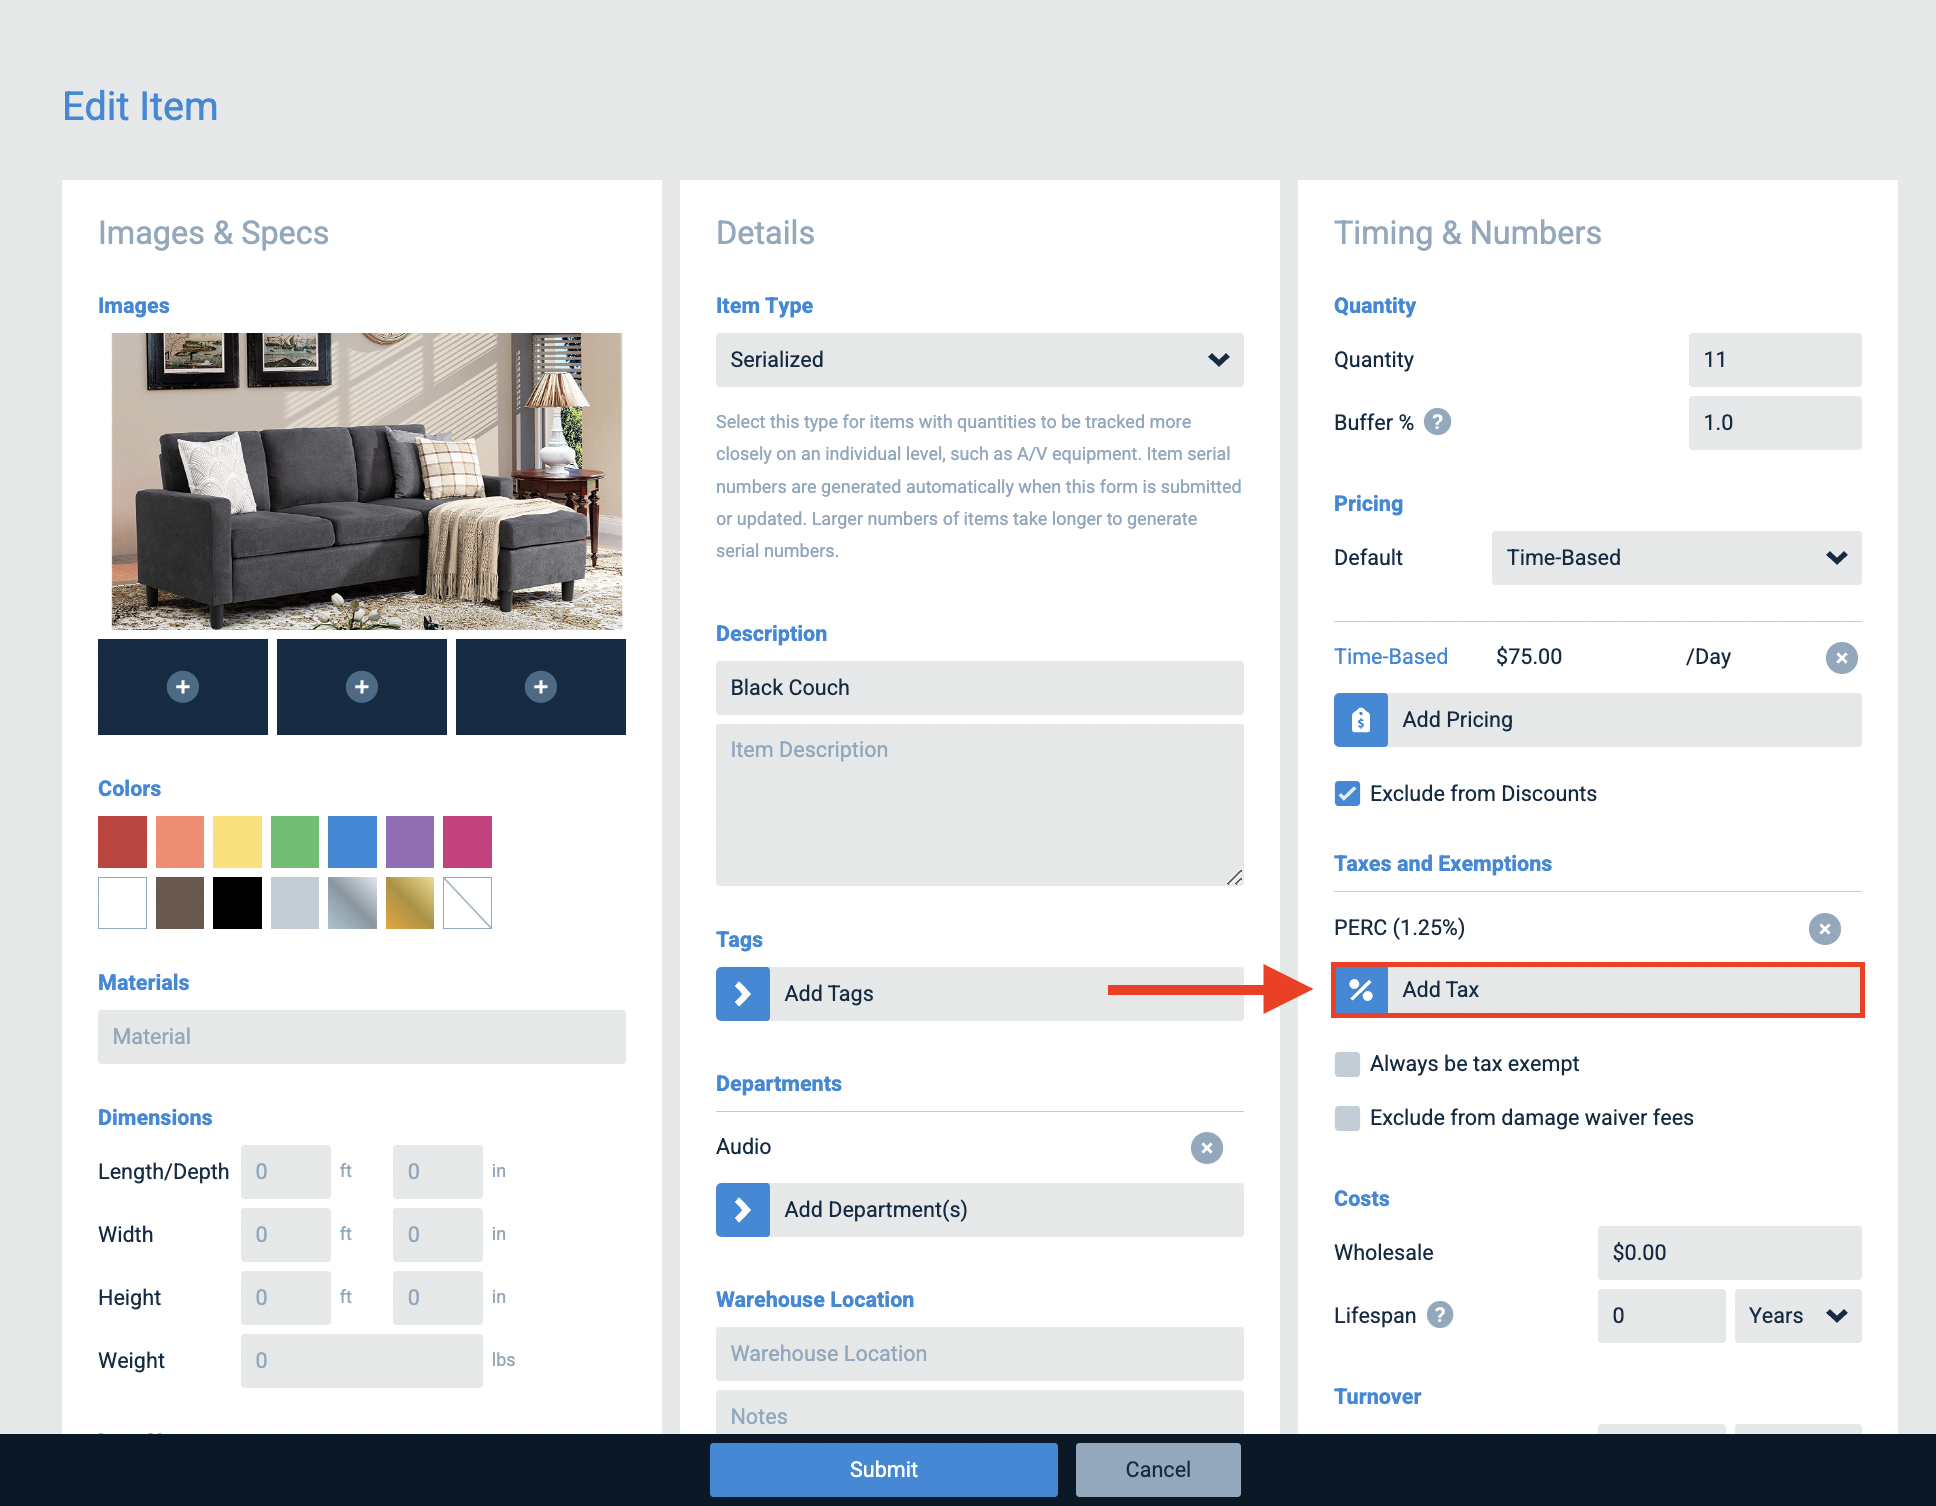Select the red color swatch
Image resolution: width=1936 pixels, height=1506 pixels.
point(122,842)
